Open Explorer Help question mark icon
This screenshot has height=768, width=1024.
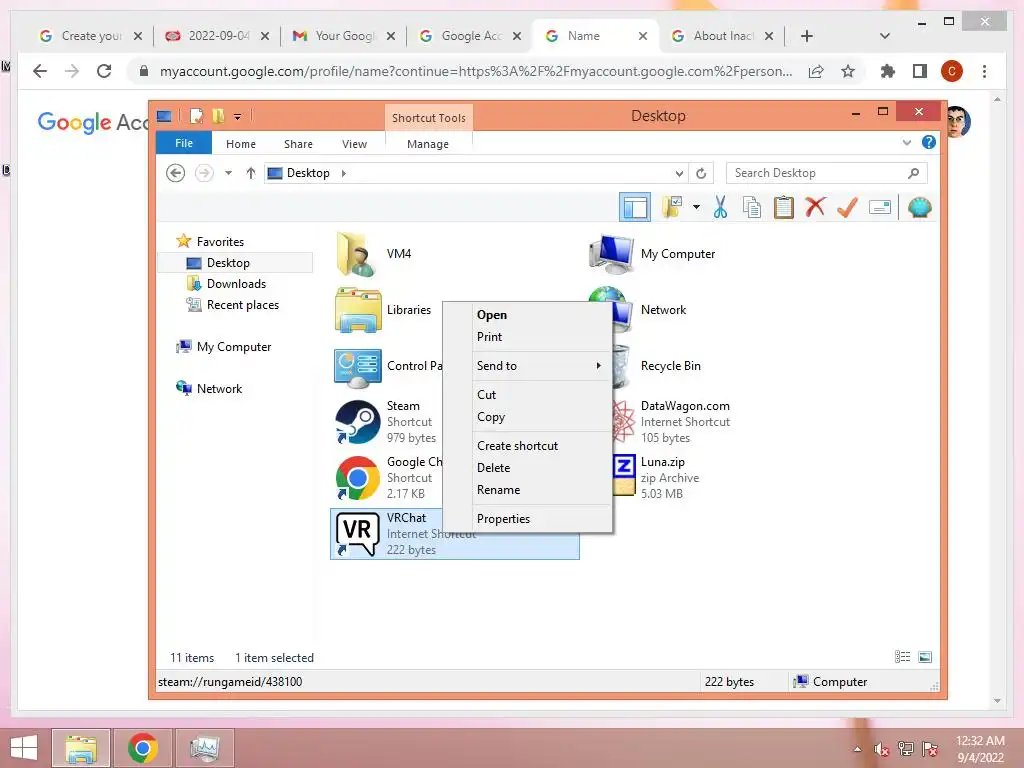click(928, 142)
